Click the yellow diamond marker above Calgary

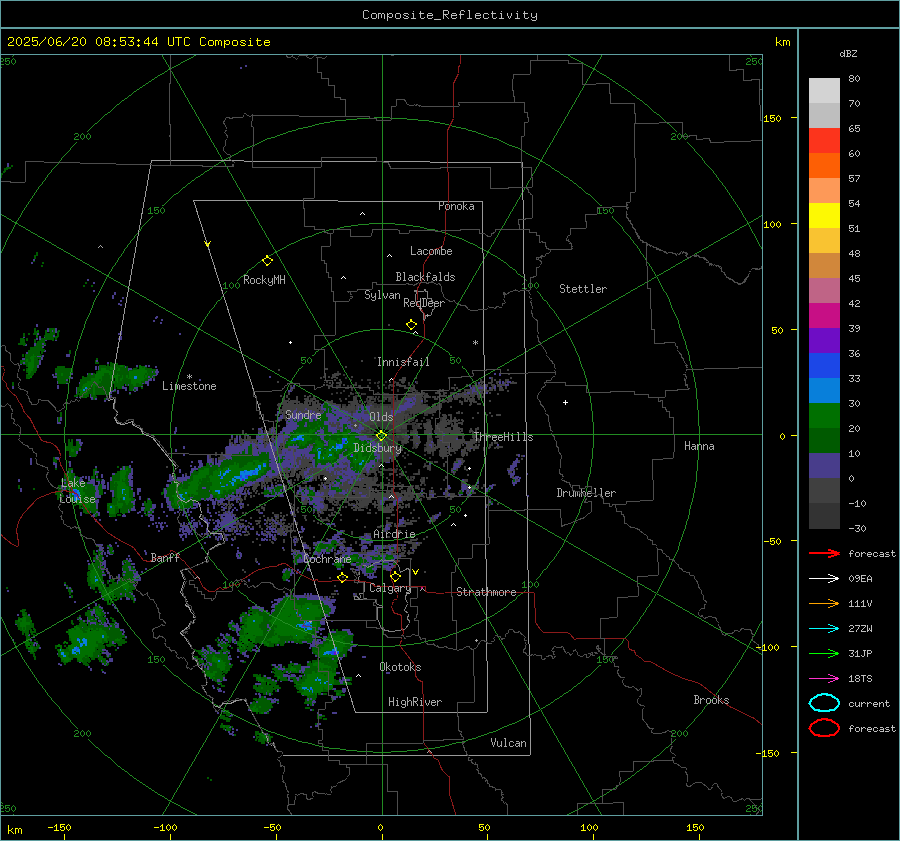click(395, 576)
